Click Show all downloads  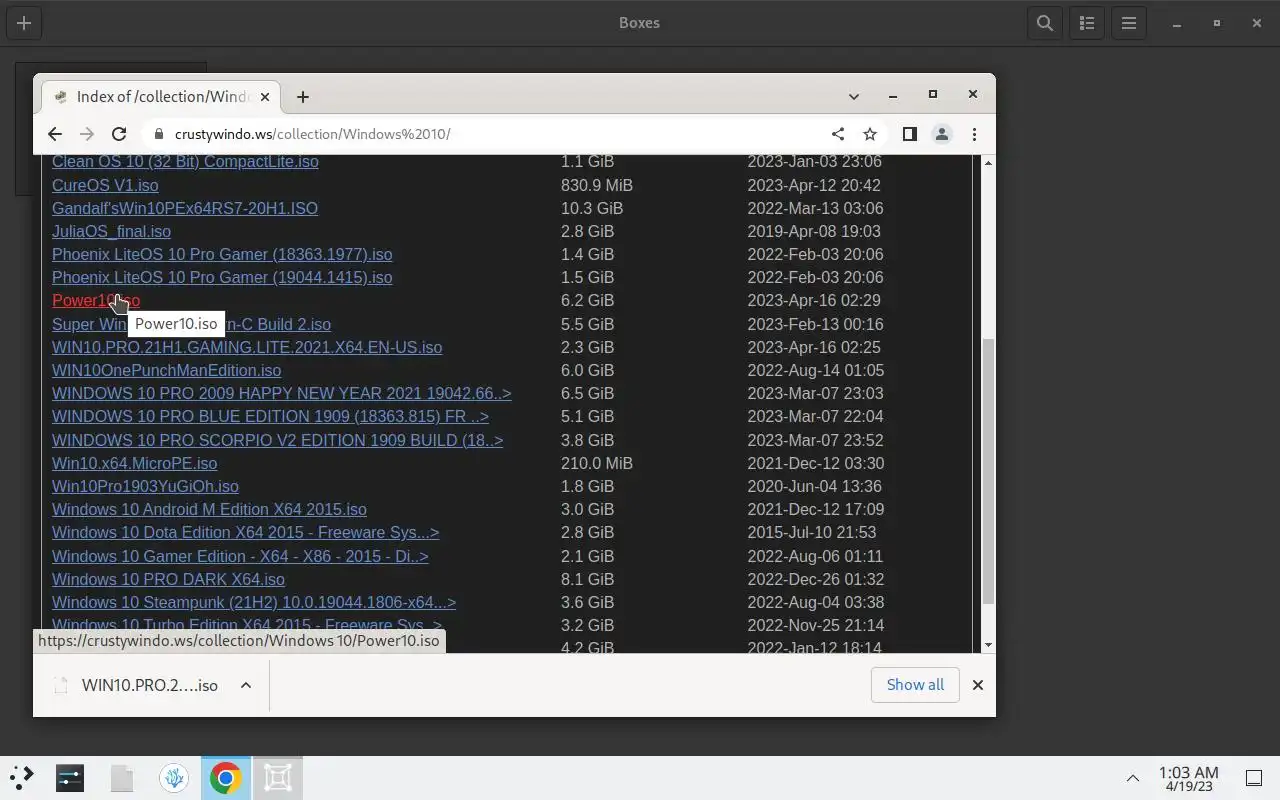coord(915,685)
